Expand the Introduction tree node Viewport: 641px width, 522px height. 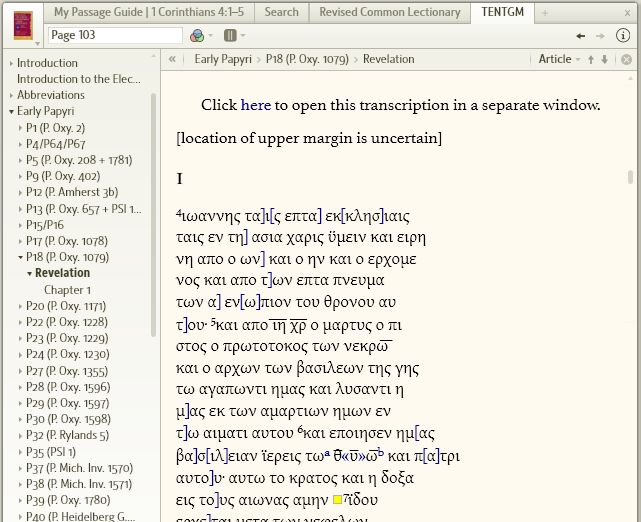point(11,63)
